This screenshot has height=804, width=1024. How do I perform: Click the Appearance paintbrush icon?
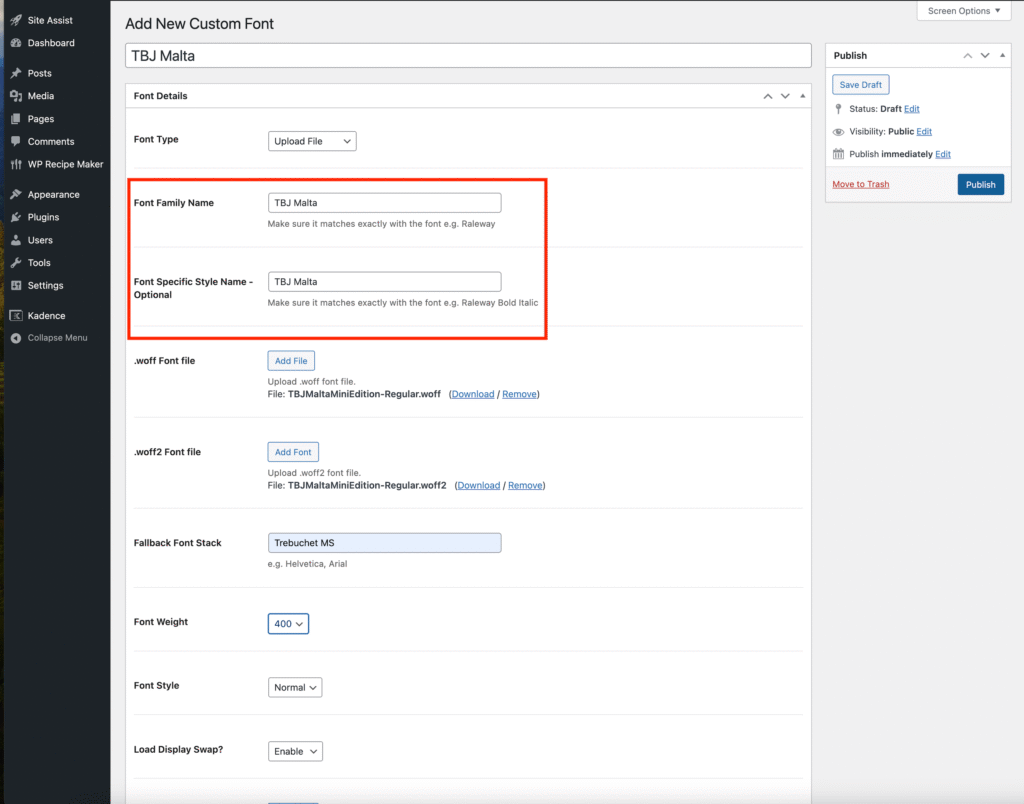point(16,195)
